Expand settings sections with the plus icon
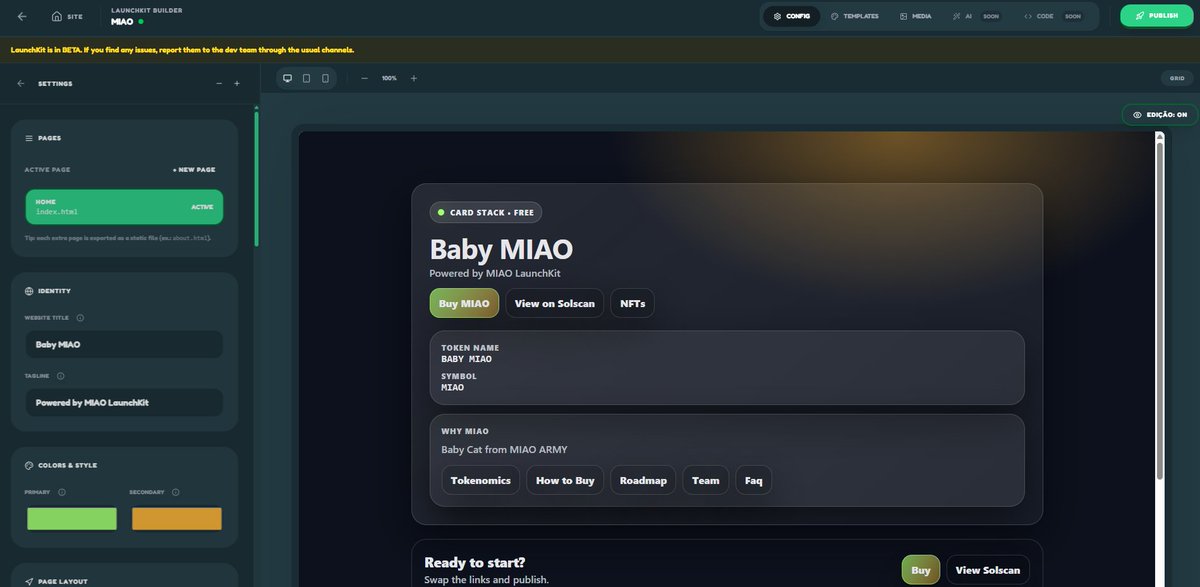Screen dimensions: 1200x587 [x=237, y=84]
